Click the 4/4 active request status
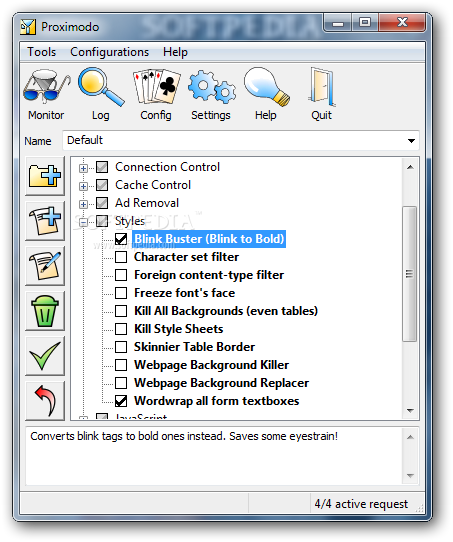This screenshot has width=453, height=542. 361,504
